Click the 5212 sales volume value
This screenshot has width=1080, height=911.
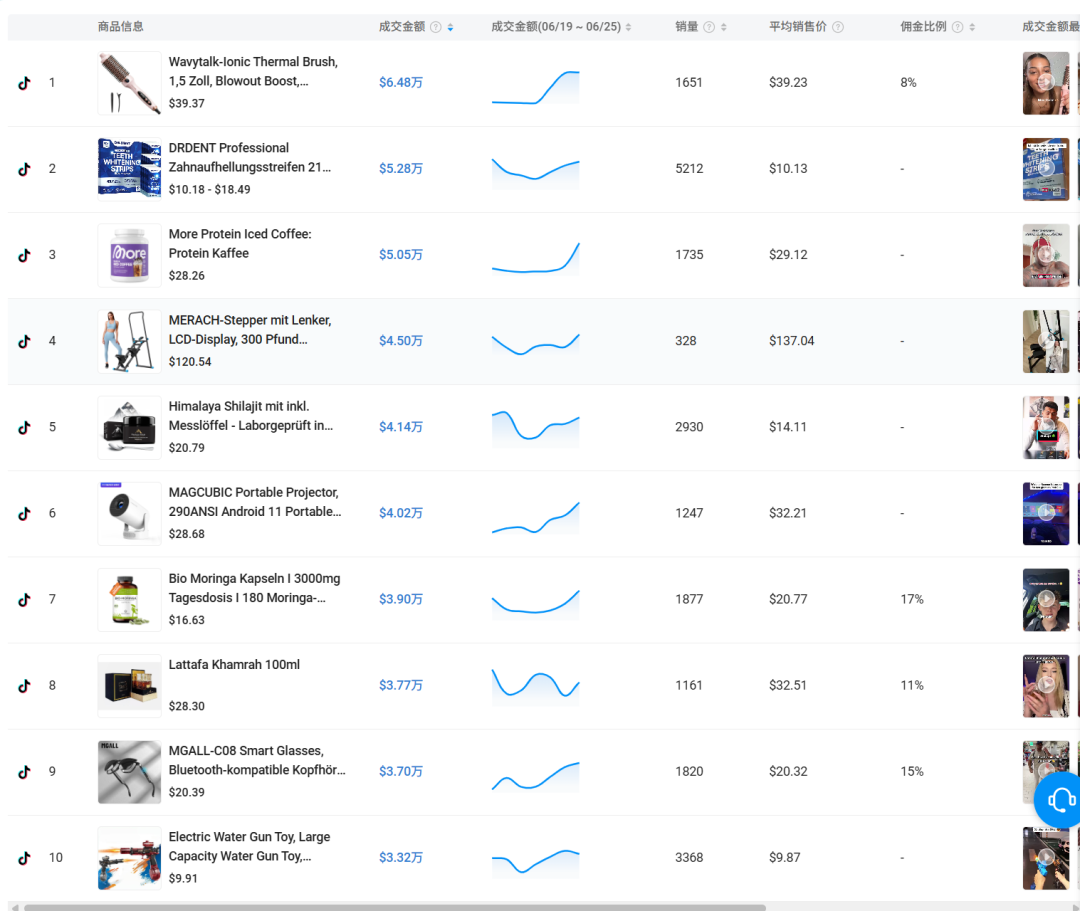tap(689, 169)
